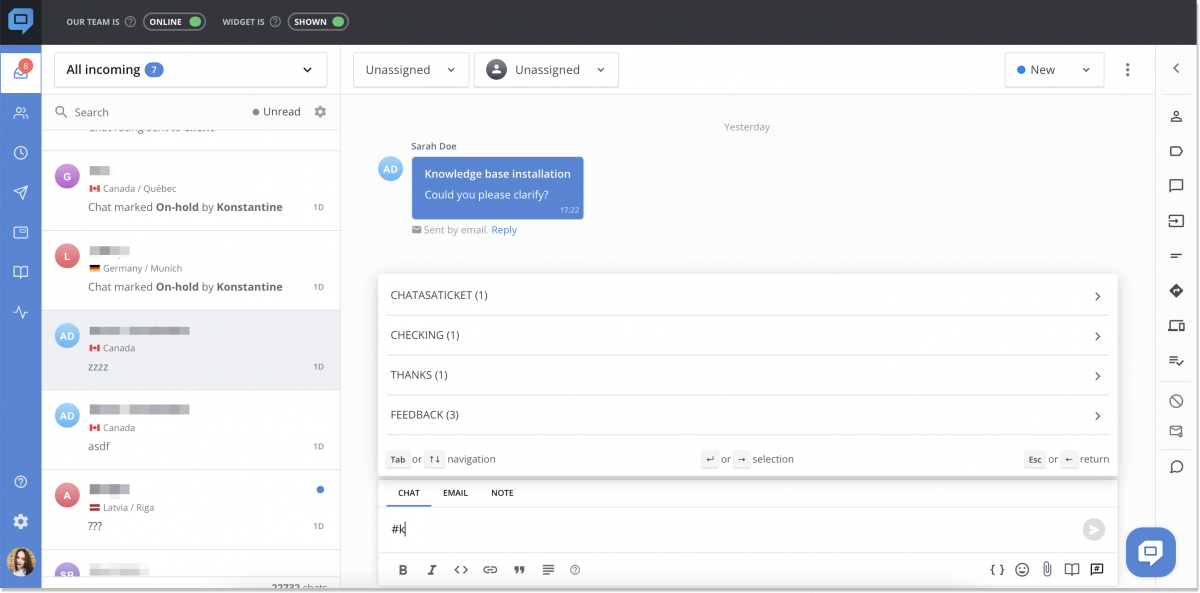This screenshot has height=593, width=1200.
Task: Toggle italic formatting in message editor
Action: [432, 569]
